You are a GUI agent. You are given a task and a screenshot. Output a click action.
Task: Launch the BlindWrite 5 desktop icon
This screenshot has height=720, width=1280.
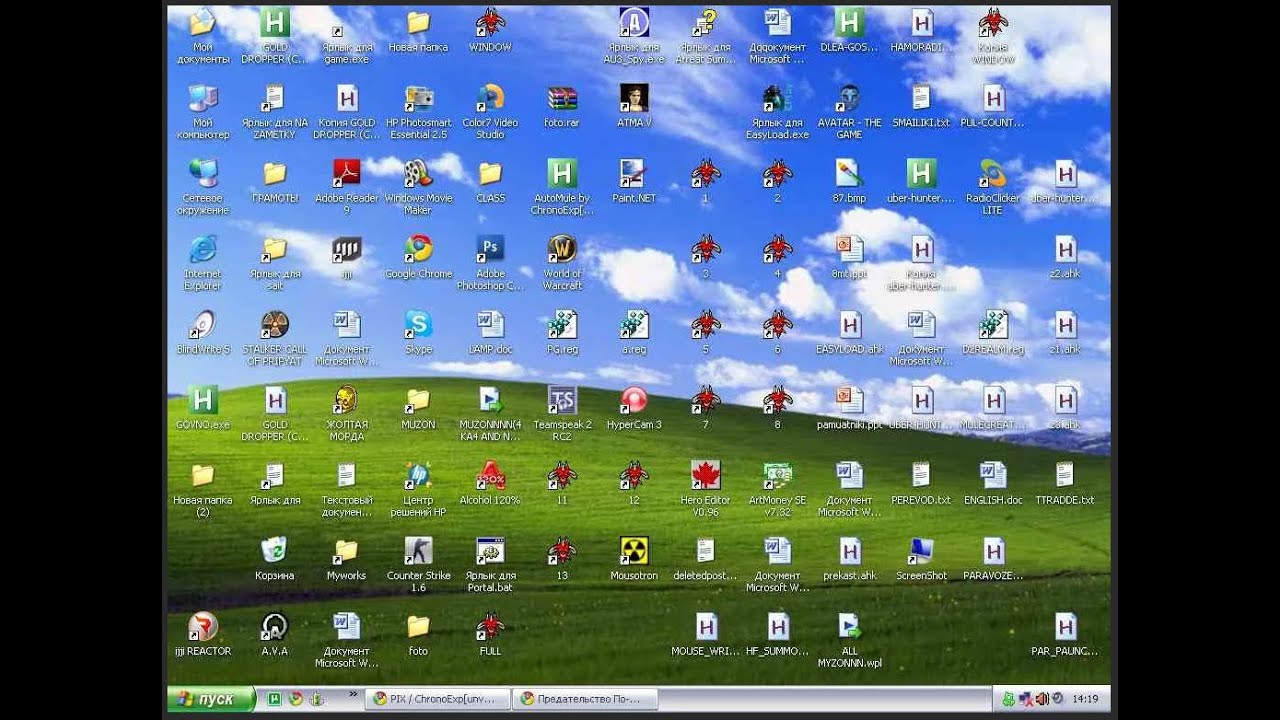(203, 333)
